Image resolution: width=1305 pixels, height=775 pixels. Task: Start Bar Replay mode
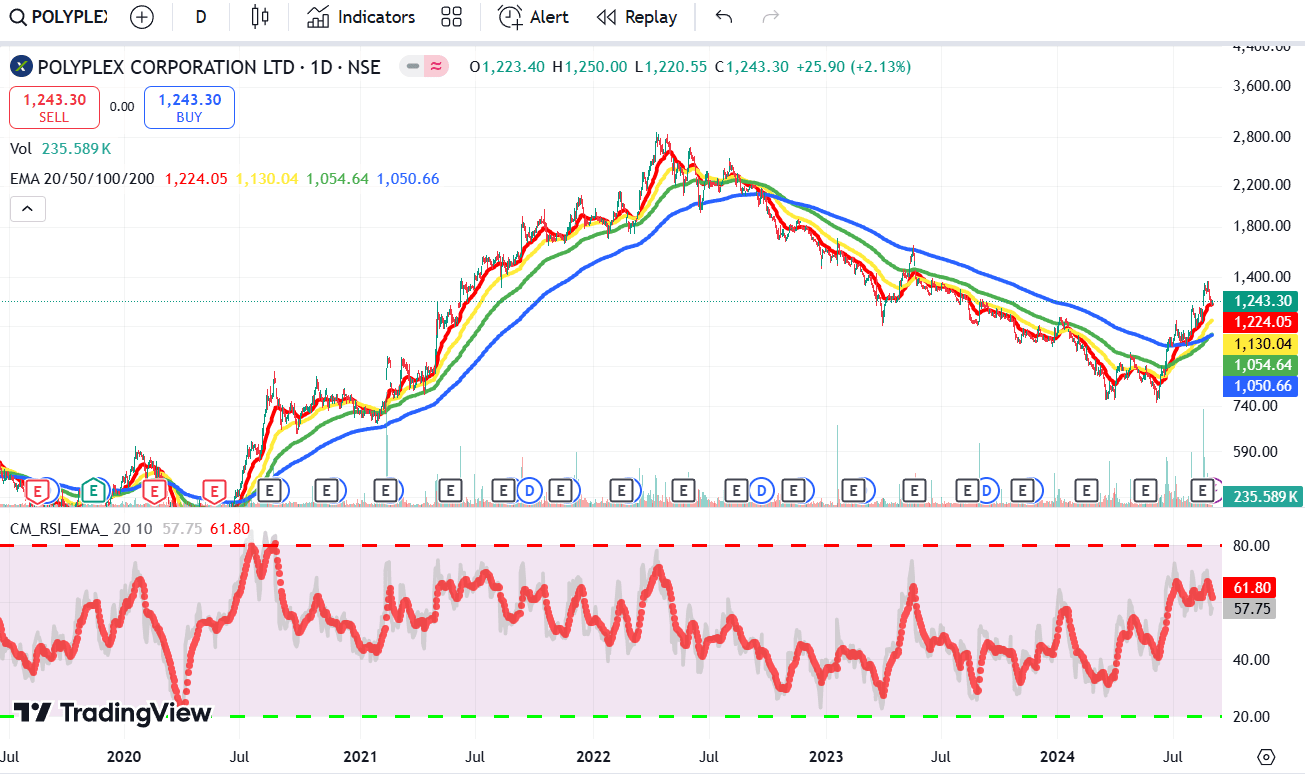tap(637, 17)
